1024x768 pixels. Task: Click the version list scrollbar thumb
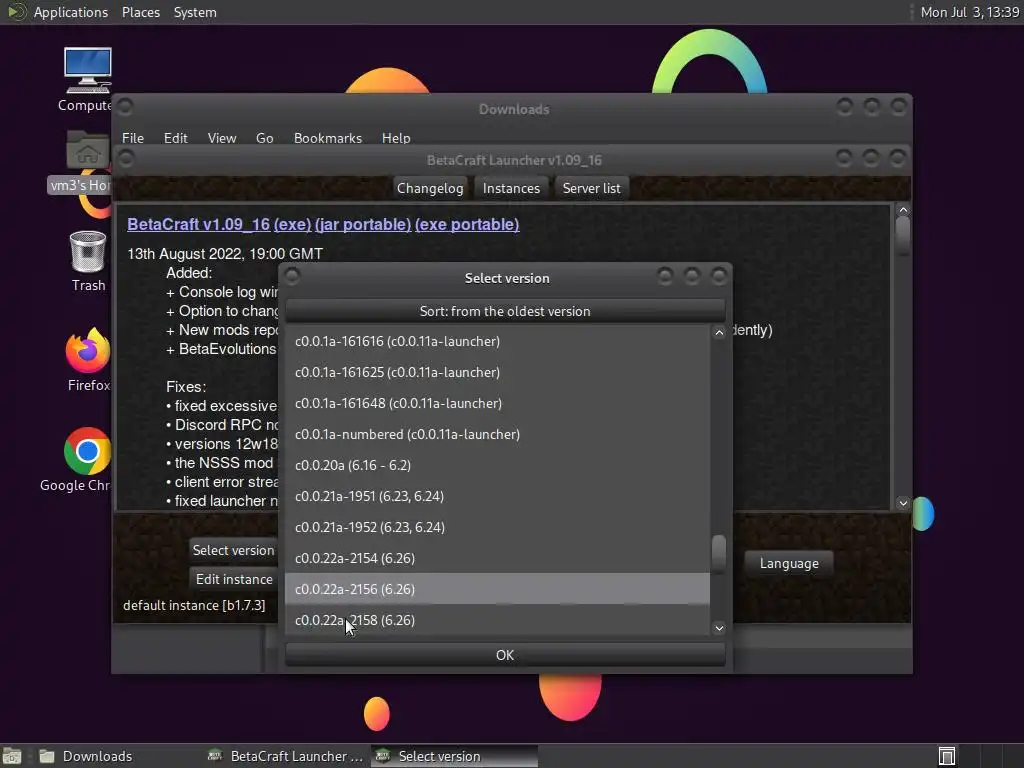coord(719,554)
